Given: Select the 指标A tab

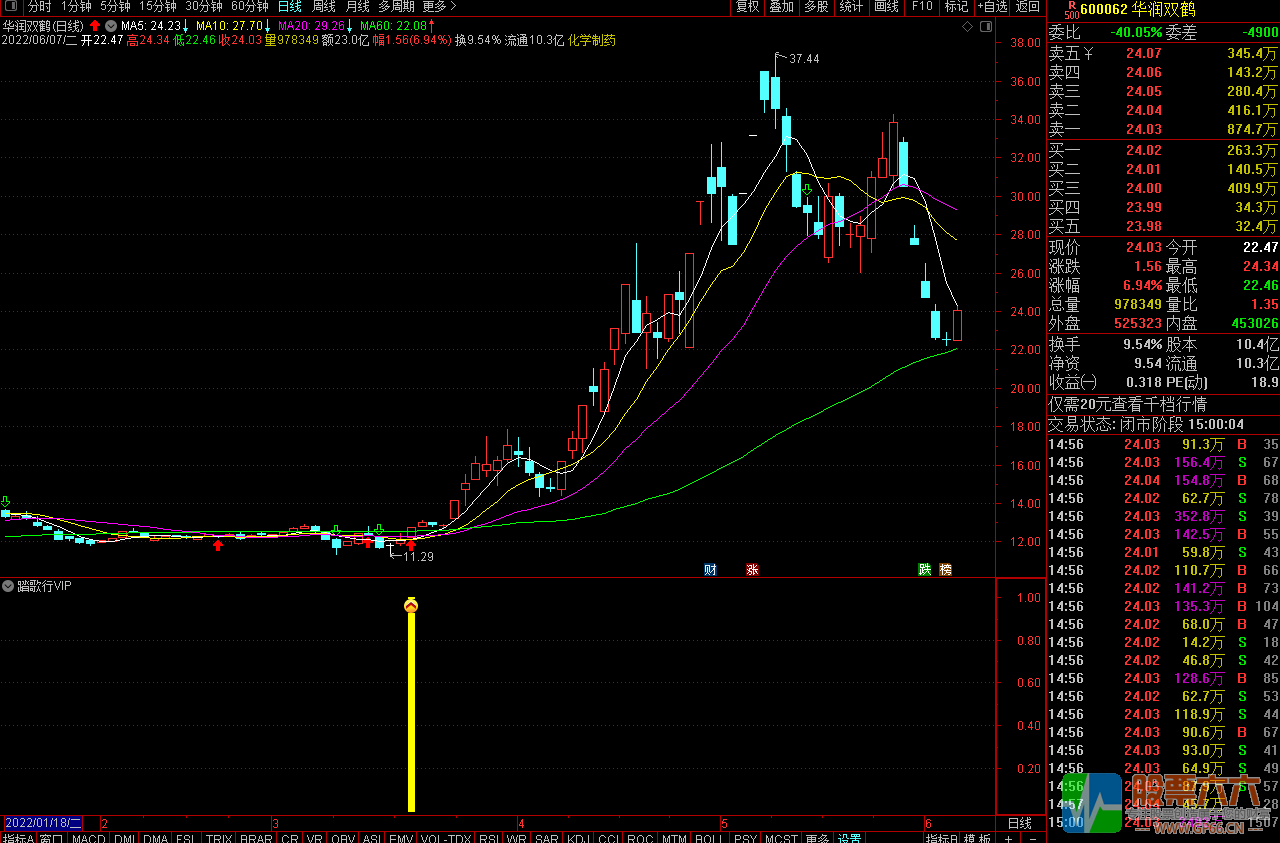Looking at the screenshot, I should coord(18,838).
